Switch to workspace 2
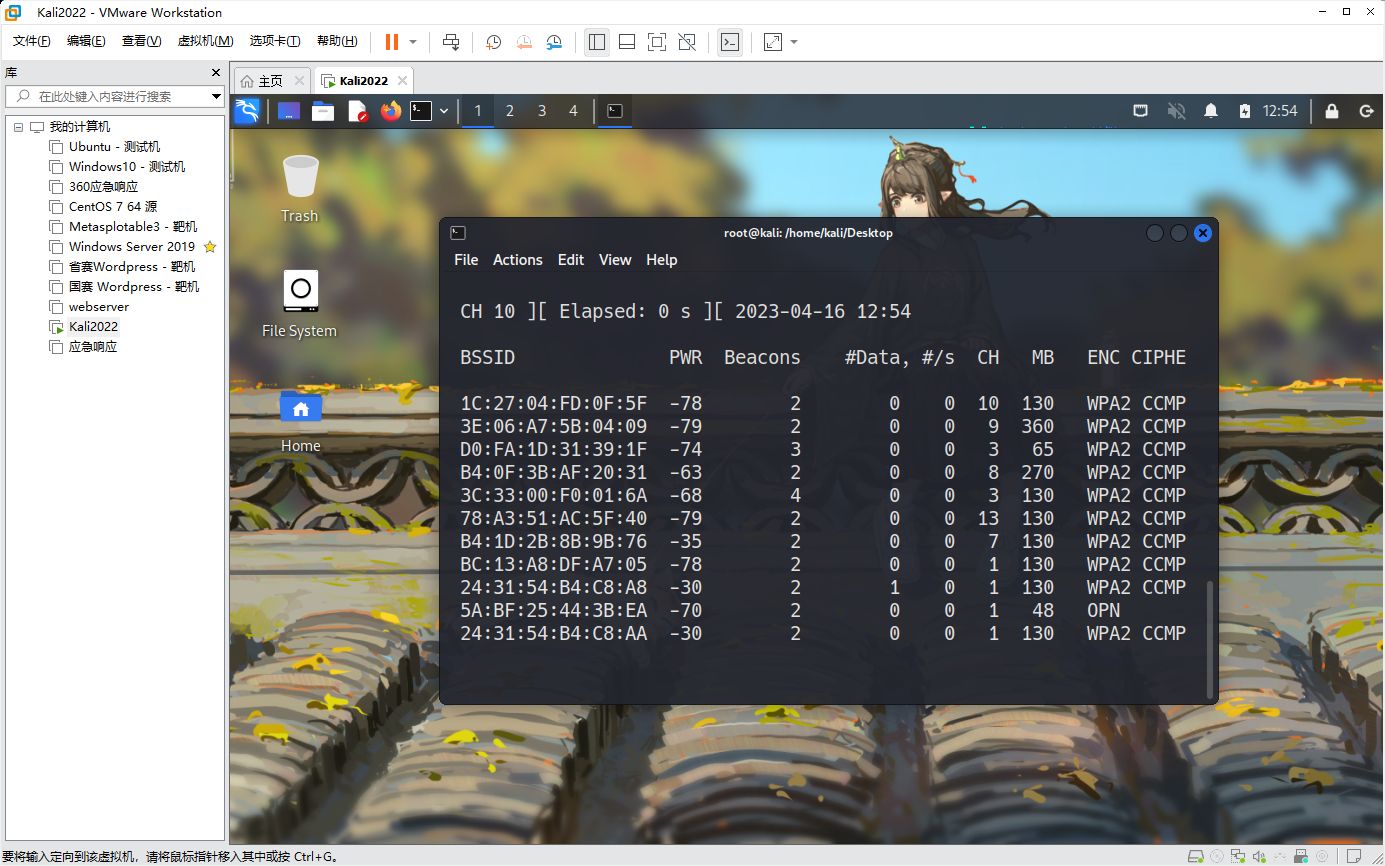 [x=509, y=111]
